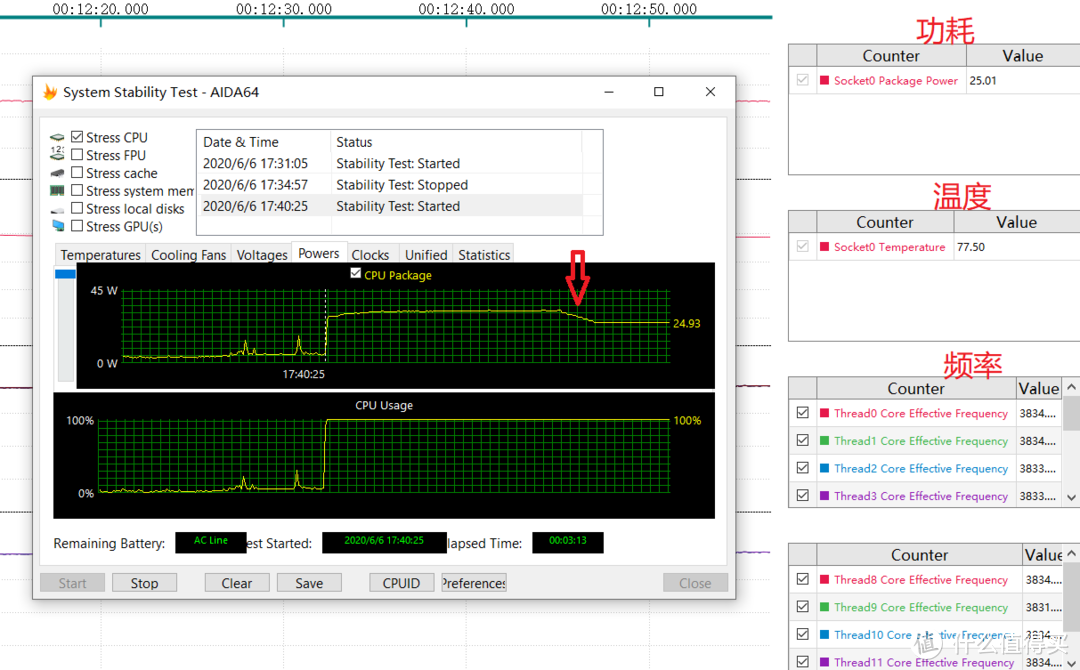Enable the Stress FPU checkbox

[77, 155]
